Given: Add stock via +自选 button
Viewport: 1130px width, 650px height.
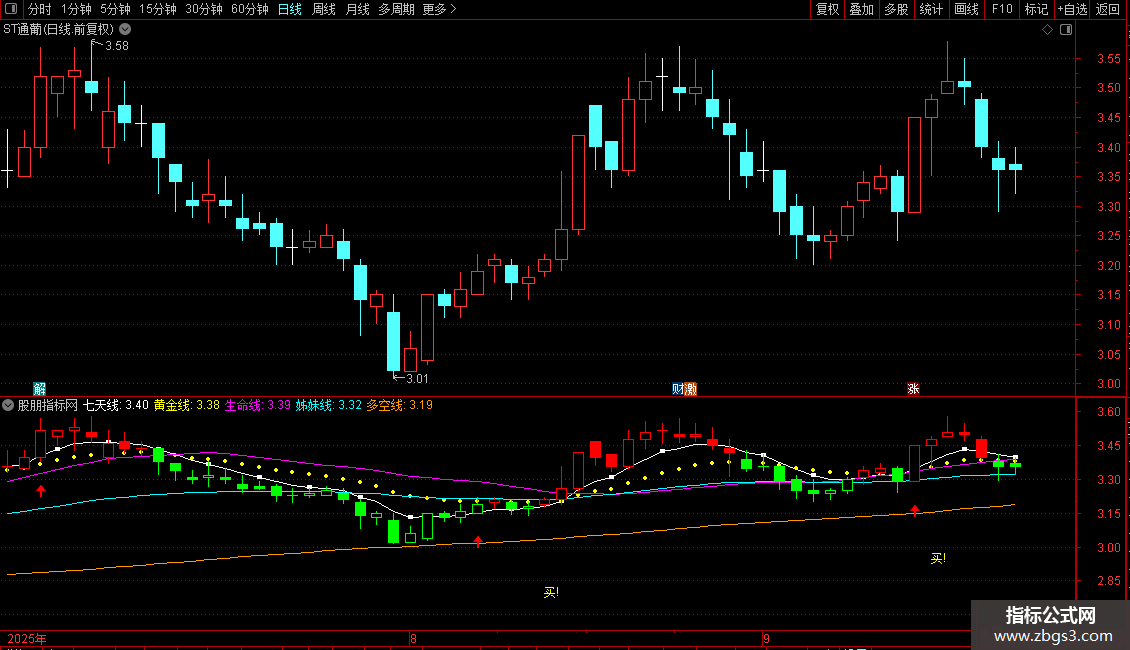Looking at the screenshot, I should (1072, 9).
